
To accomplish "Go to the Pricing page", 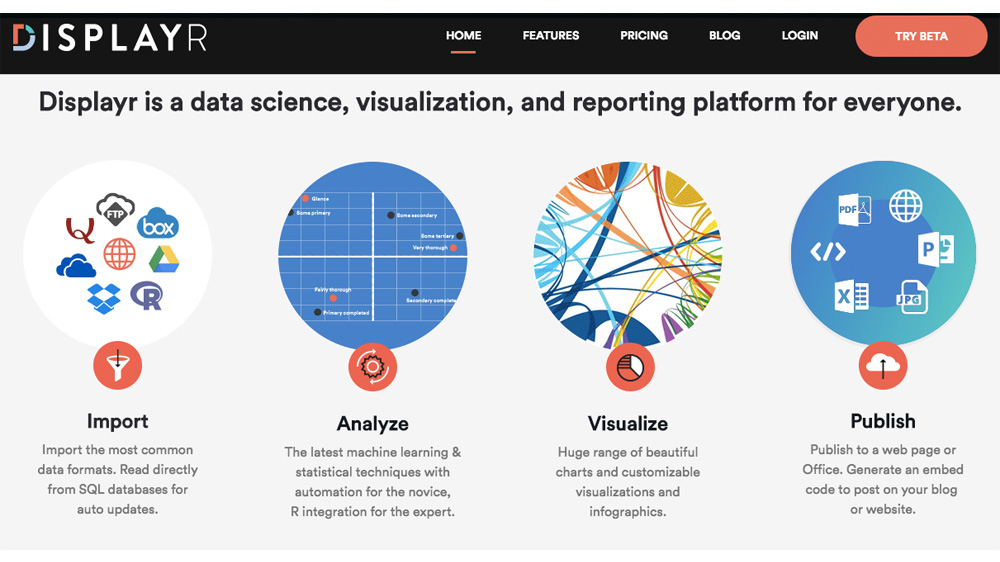I will pos(644,36).
